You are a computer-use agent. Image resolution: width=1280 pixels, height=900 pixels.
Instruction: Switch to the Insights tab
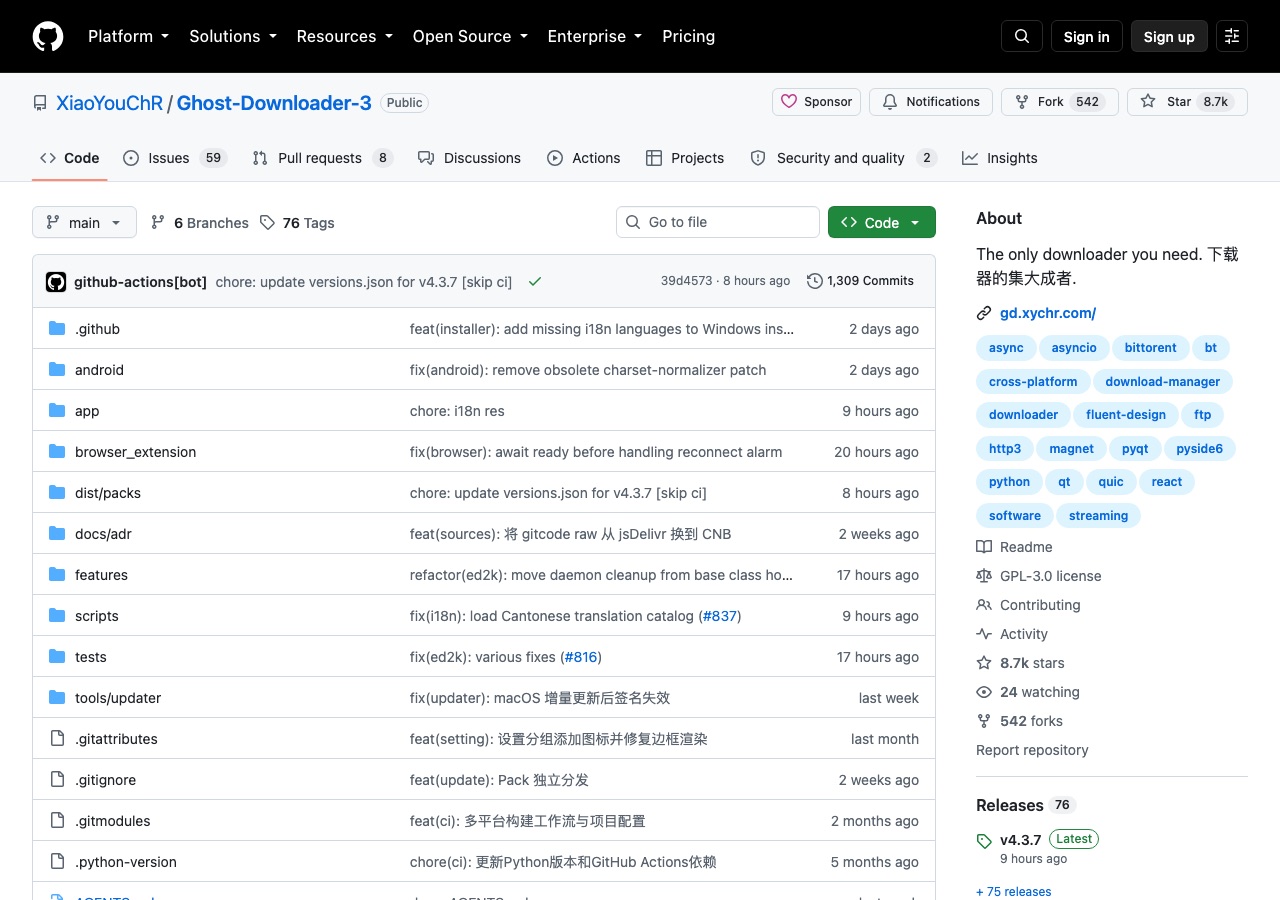click(1000, 158)
